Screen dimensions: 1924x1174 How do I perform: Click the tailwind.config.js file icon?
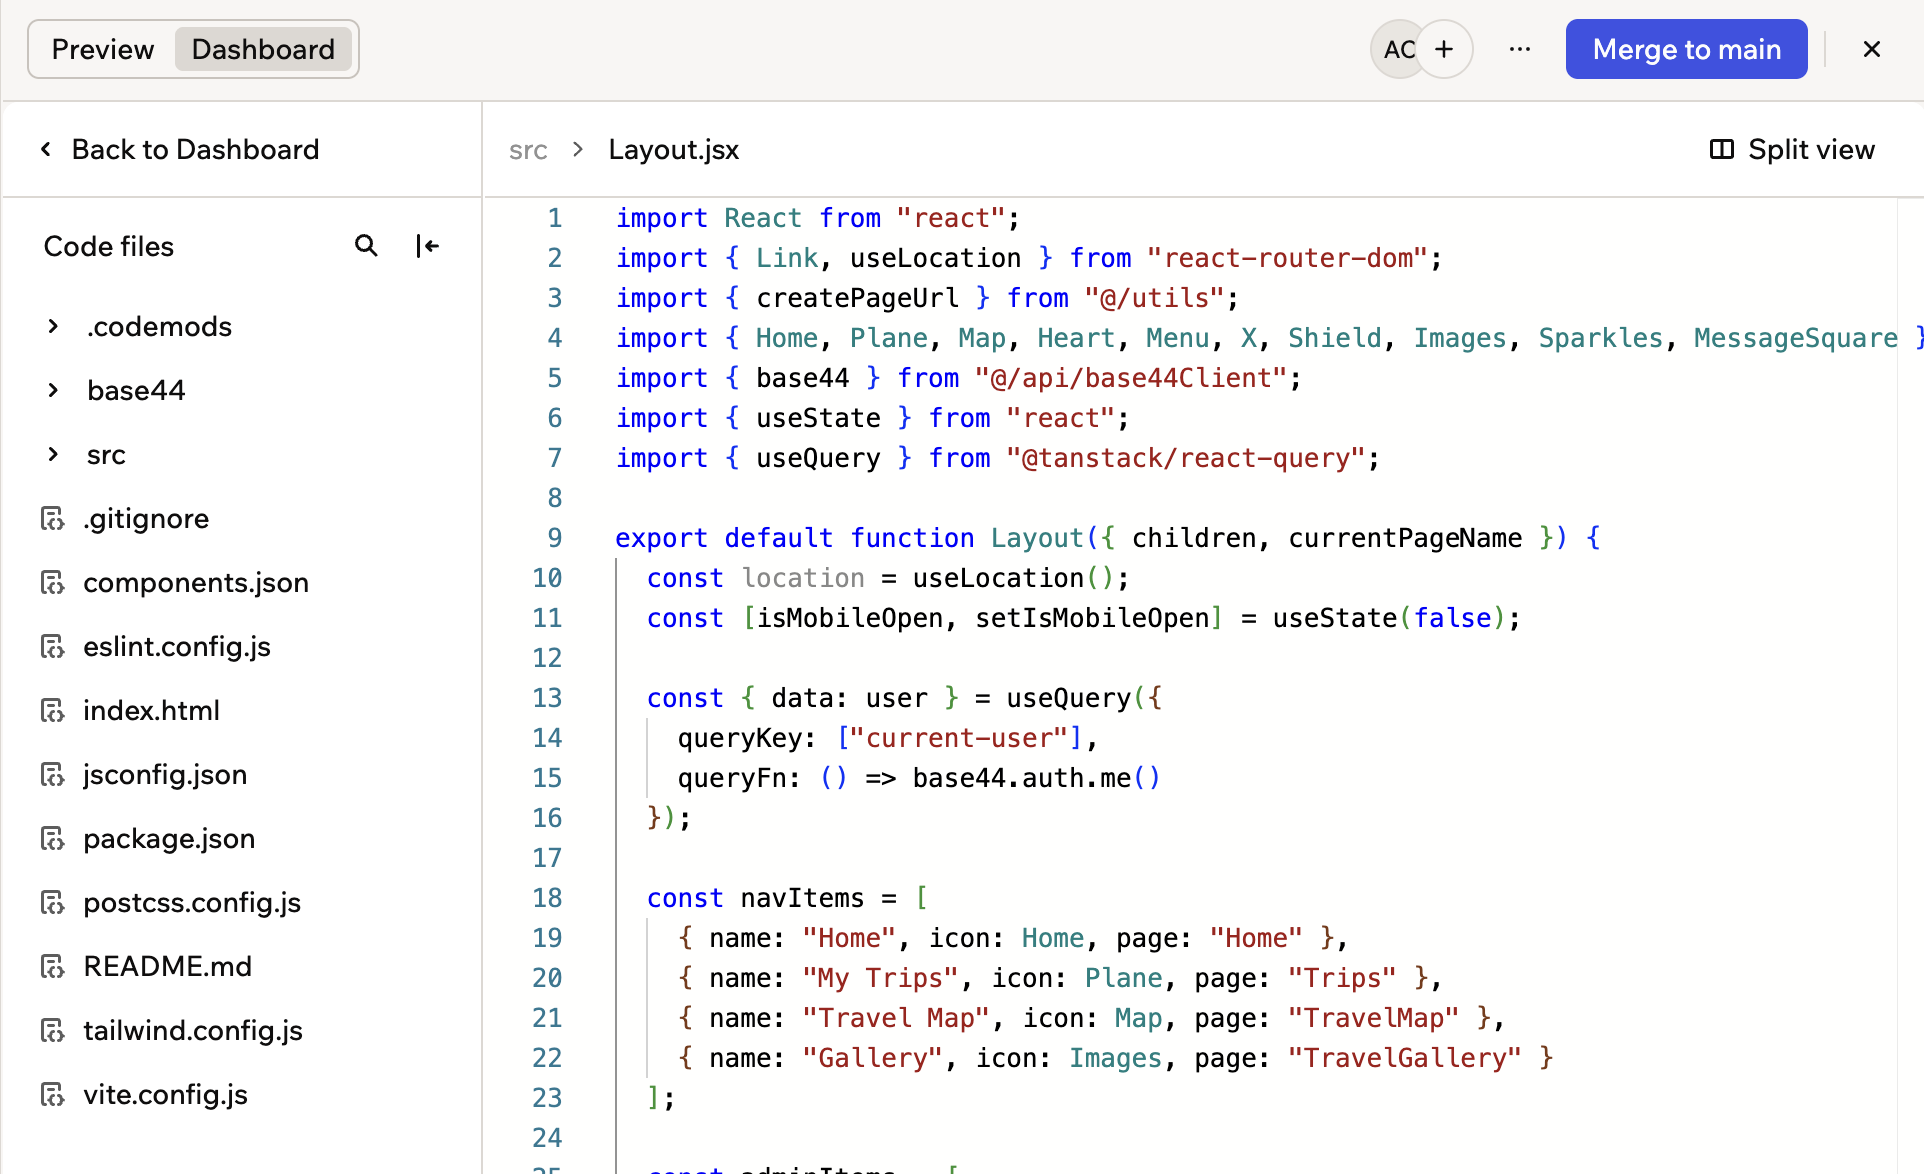tap(52, 1031)
